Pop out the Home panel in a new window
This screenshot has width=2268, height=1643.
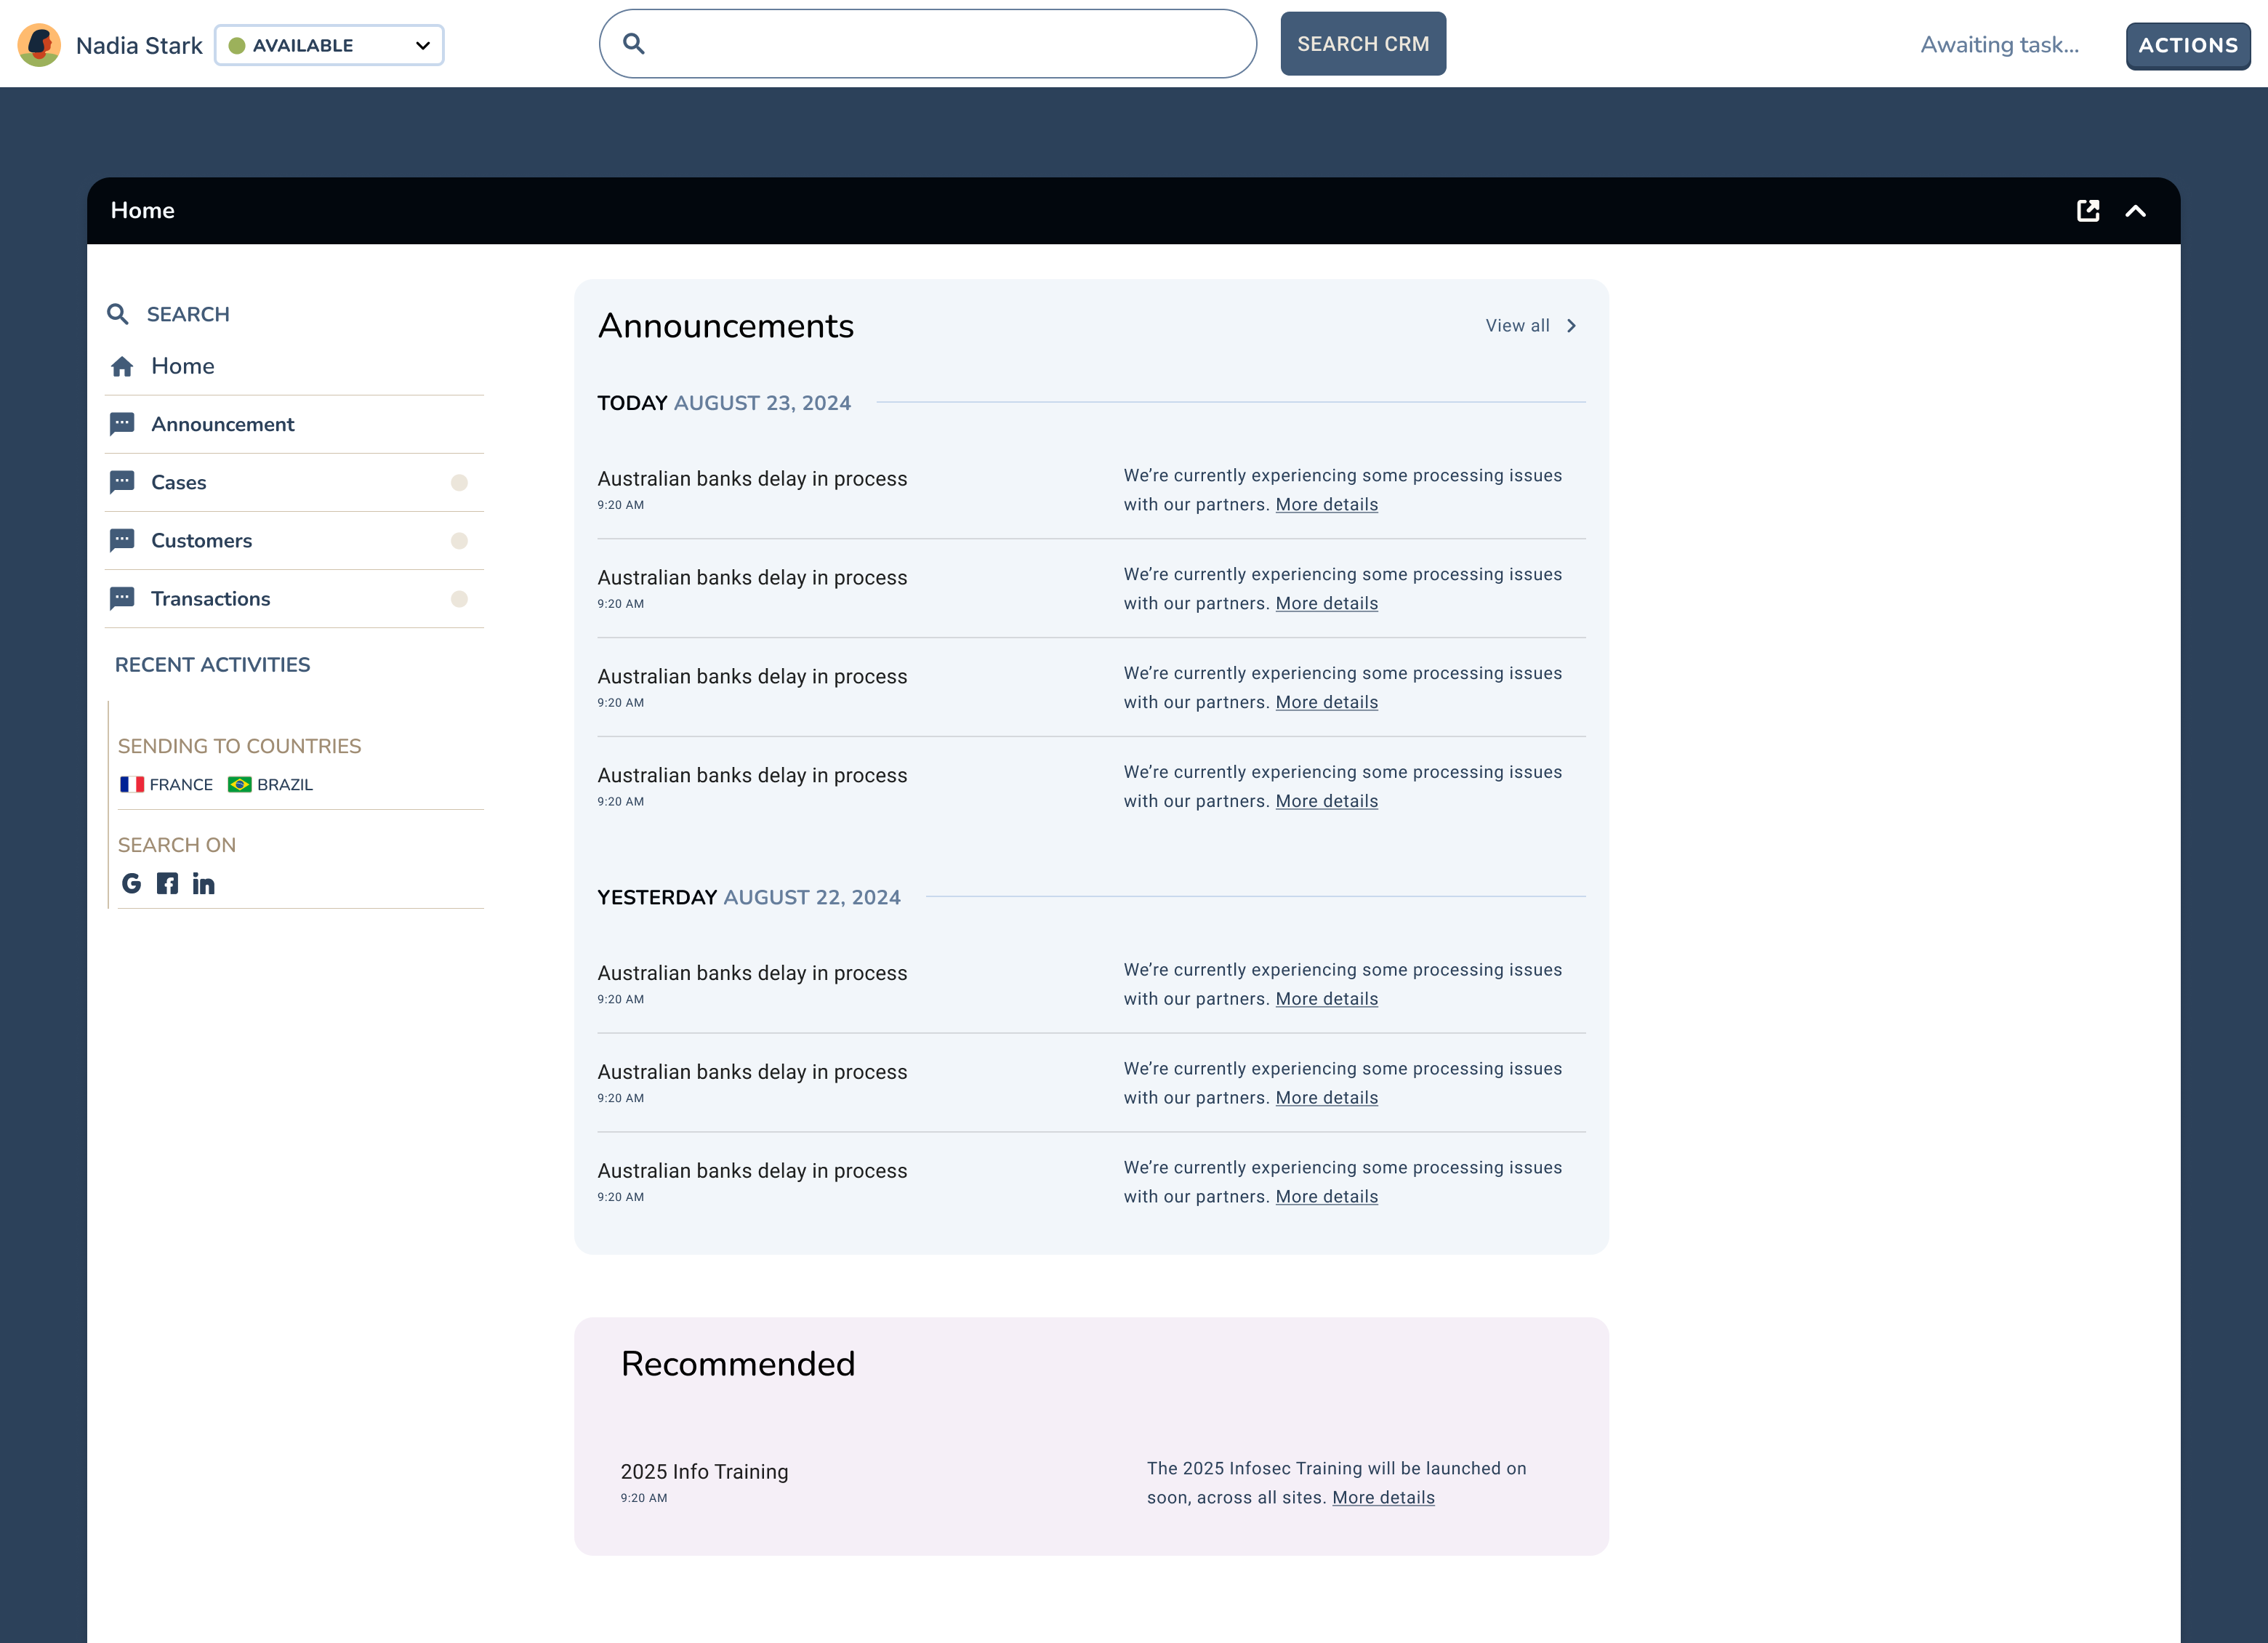click(2088, 211)
